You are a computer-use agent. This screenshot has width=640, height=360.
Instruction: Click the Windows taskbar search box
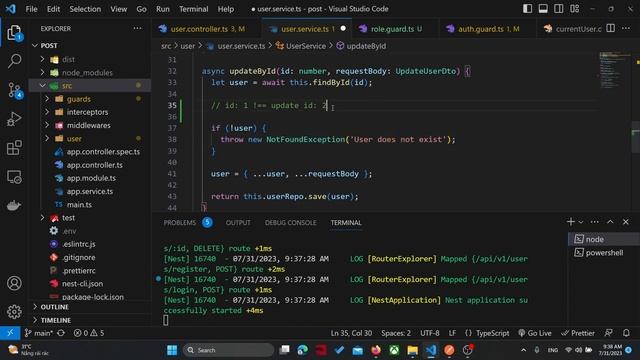pyautogui.click(x=228, y=350)
